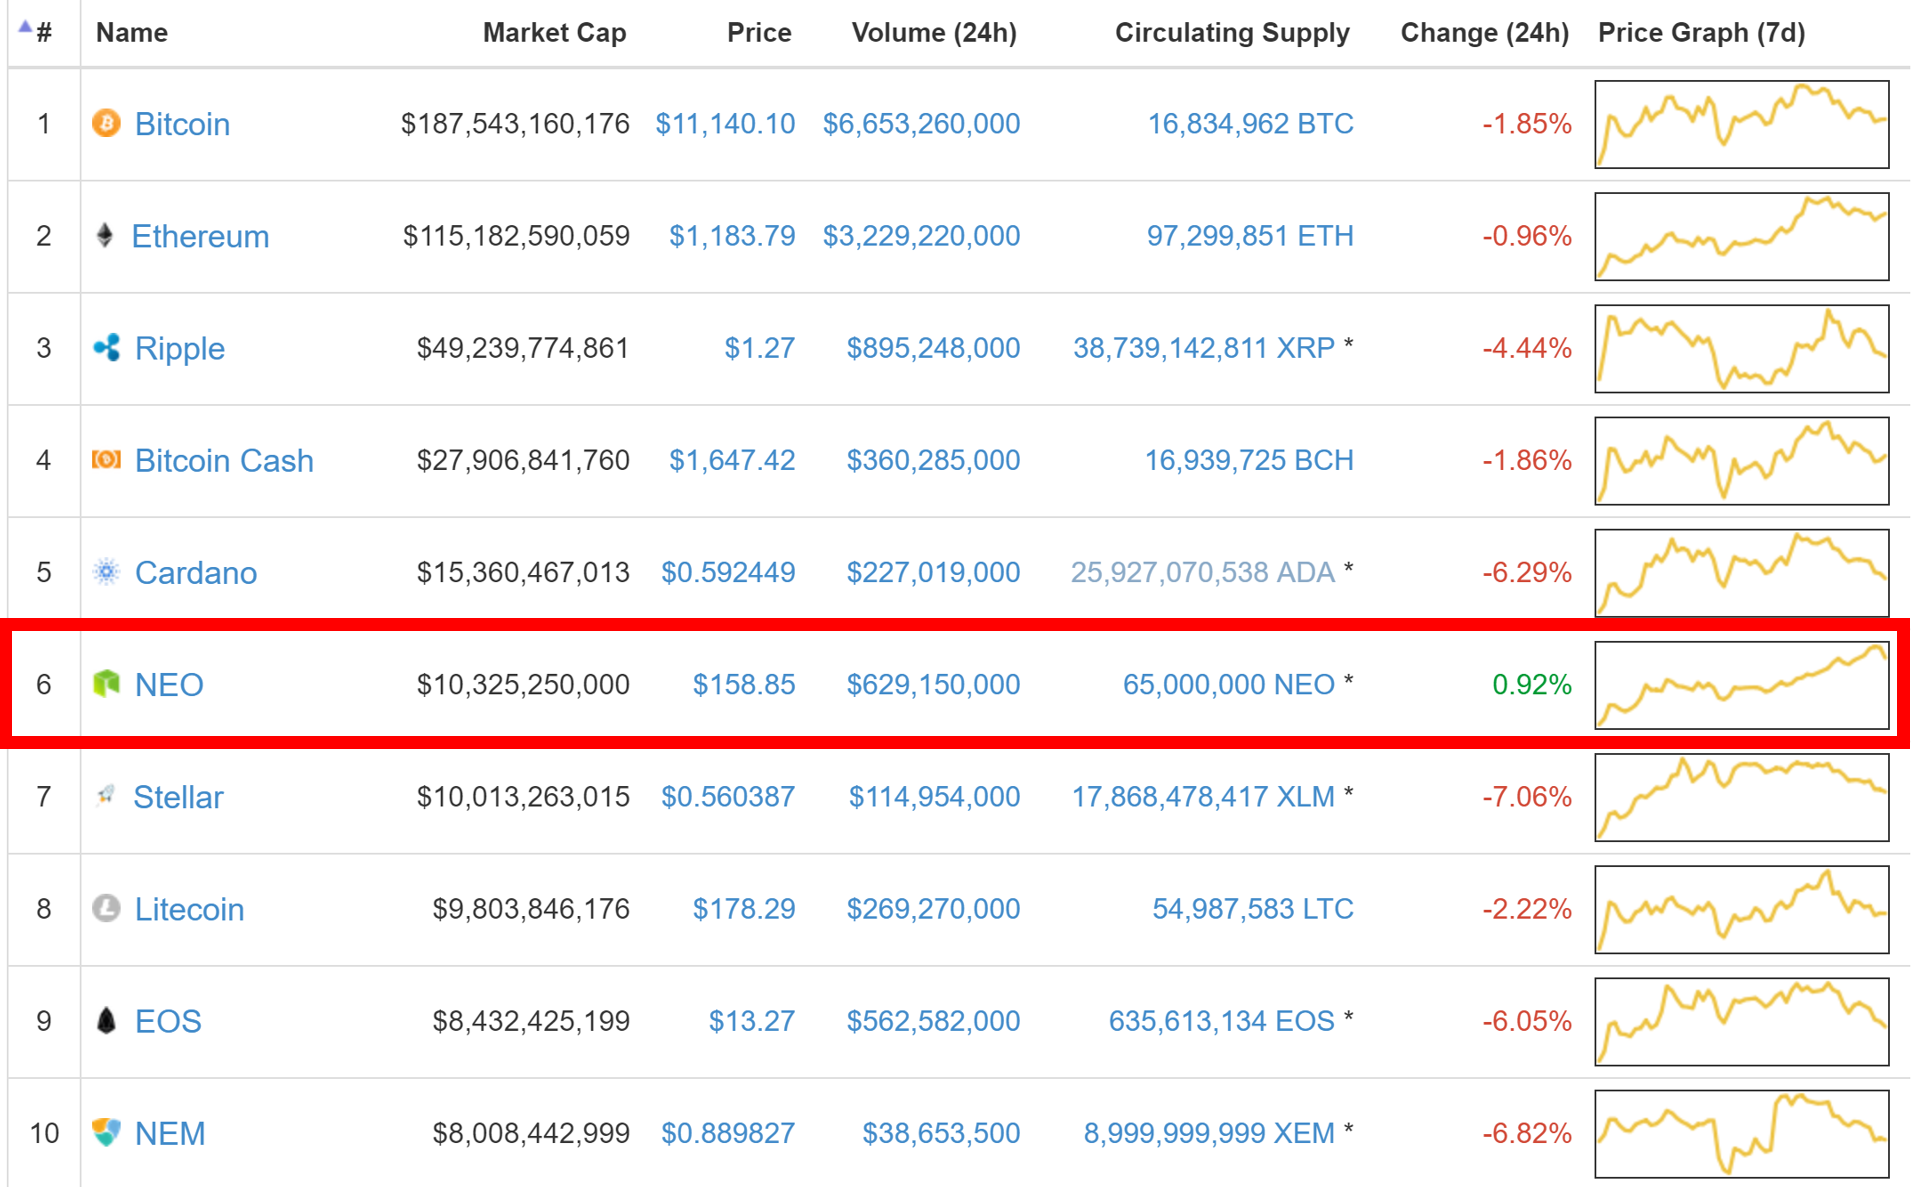1912x1187 pixels.
Task: Click Ethereum price $1,183.79
Action: [732, 235]
